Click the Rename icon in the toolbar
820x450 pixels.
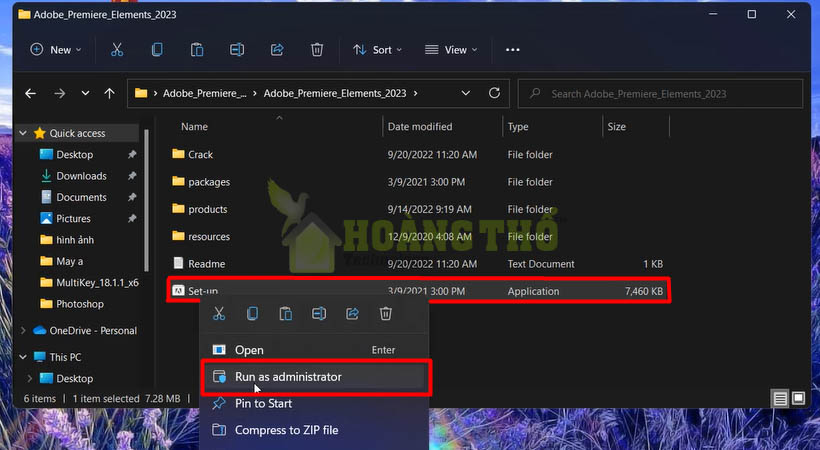click(x=237, y=49)
